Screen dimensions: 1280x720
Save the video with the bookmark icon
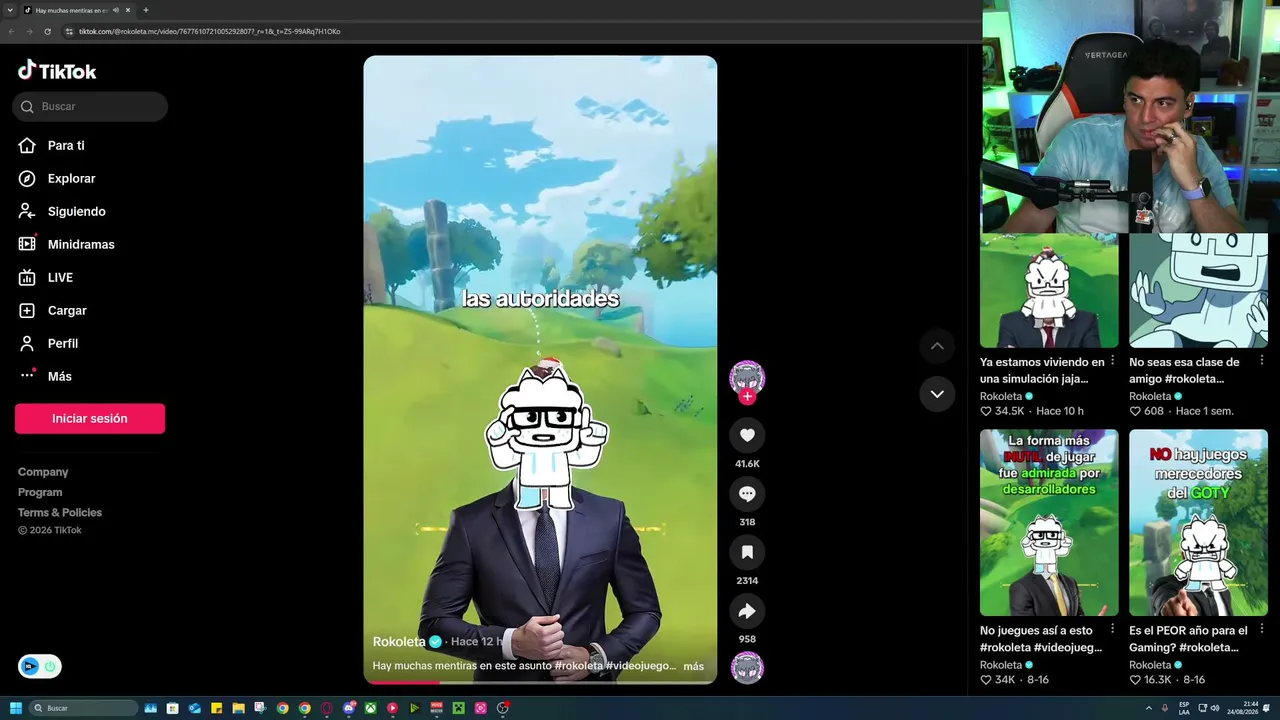click(x=747, y=552)
